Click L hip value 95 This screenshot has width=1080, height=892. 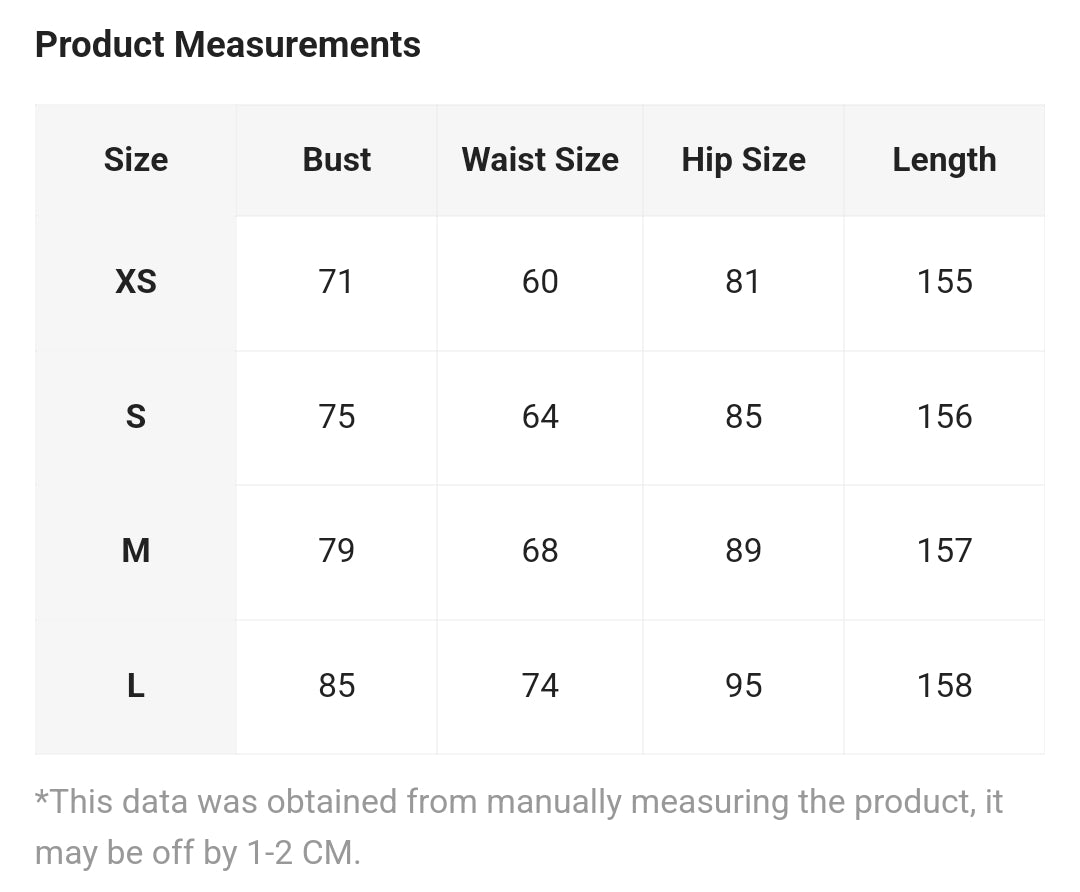pos(743,686)
